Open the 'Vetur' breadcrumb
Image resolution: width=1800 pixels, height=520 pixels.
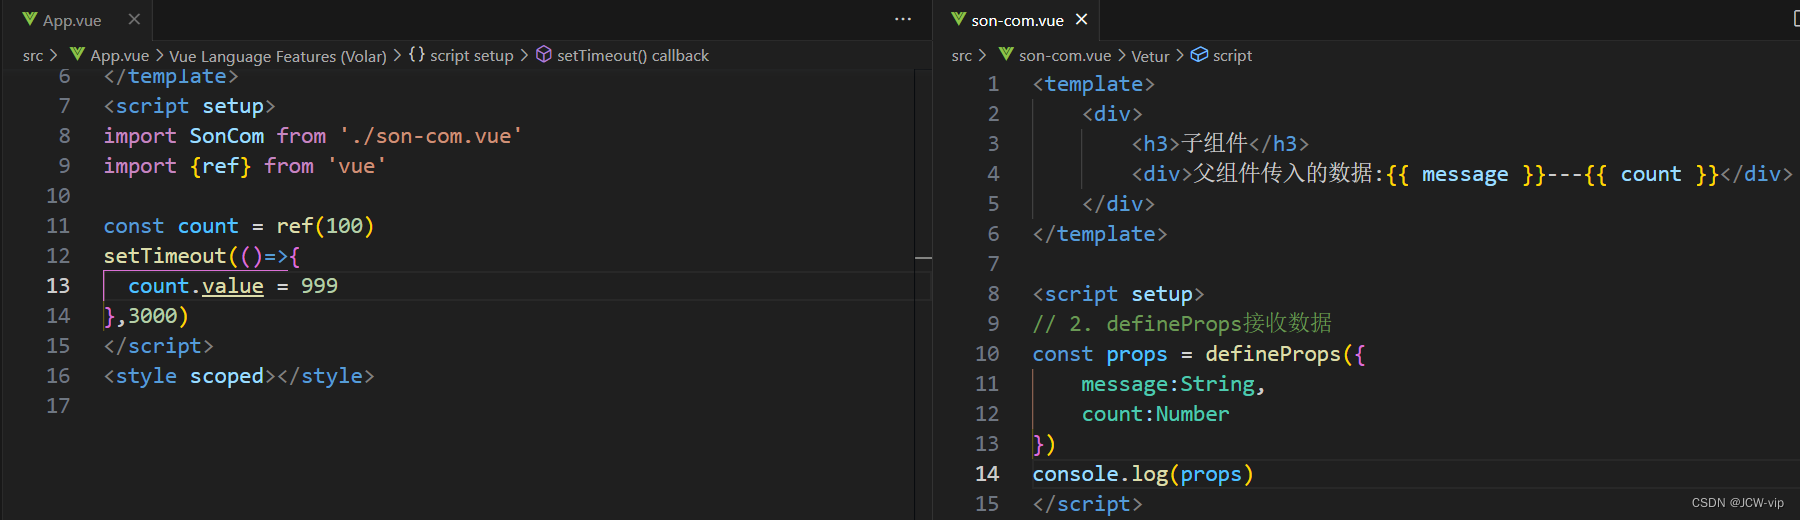tap(1150, 56)
